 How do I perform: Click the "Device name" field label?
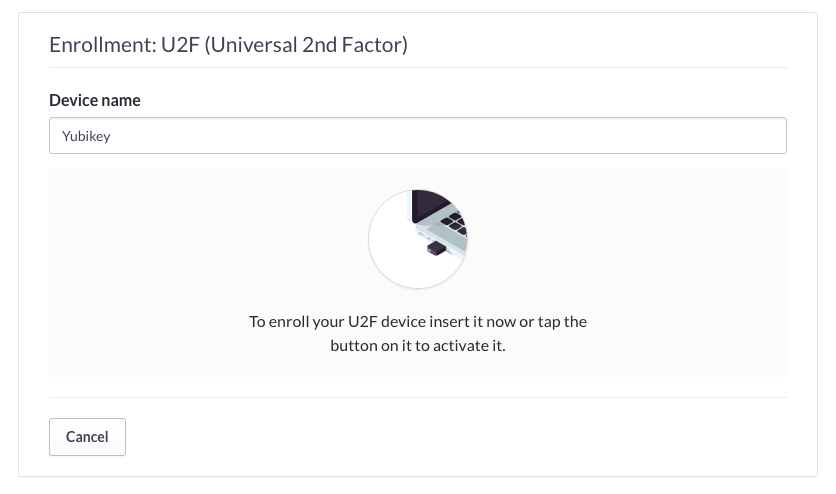[x=94, y=100]
